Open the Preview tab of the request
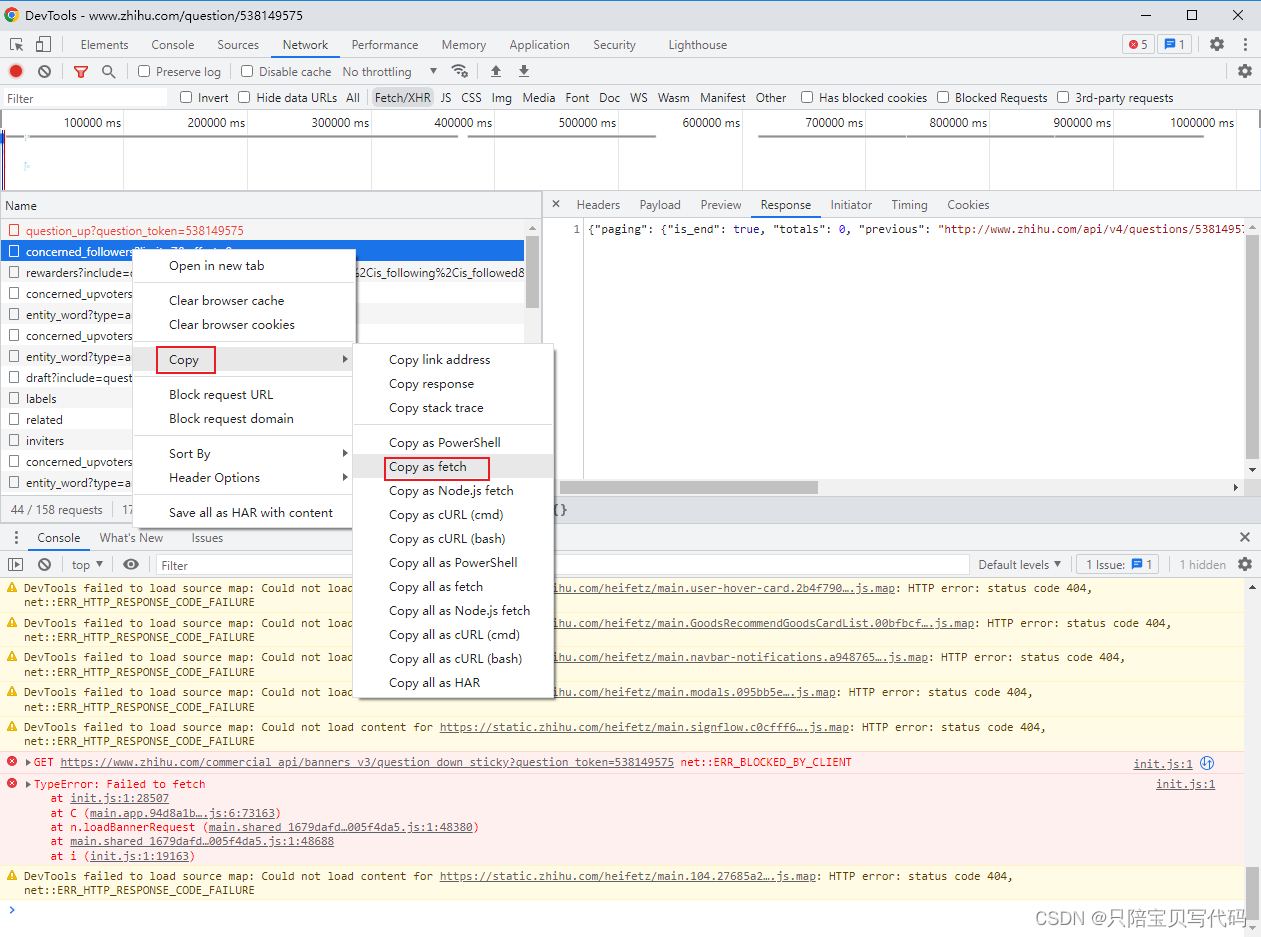The image size is (1261, 937). point(721,204)
